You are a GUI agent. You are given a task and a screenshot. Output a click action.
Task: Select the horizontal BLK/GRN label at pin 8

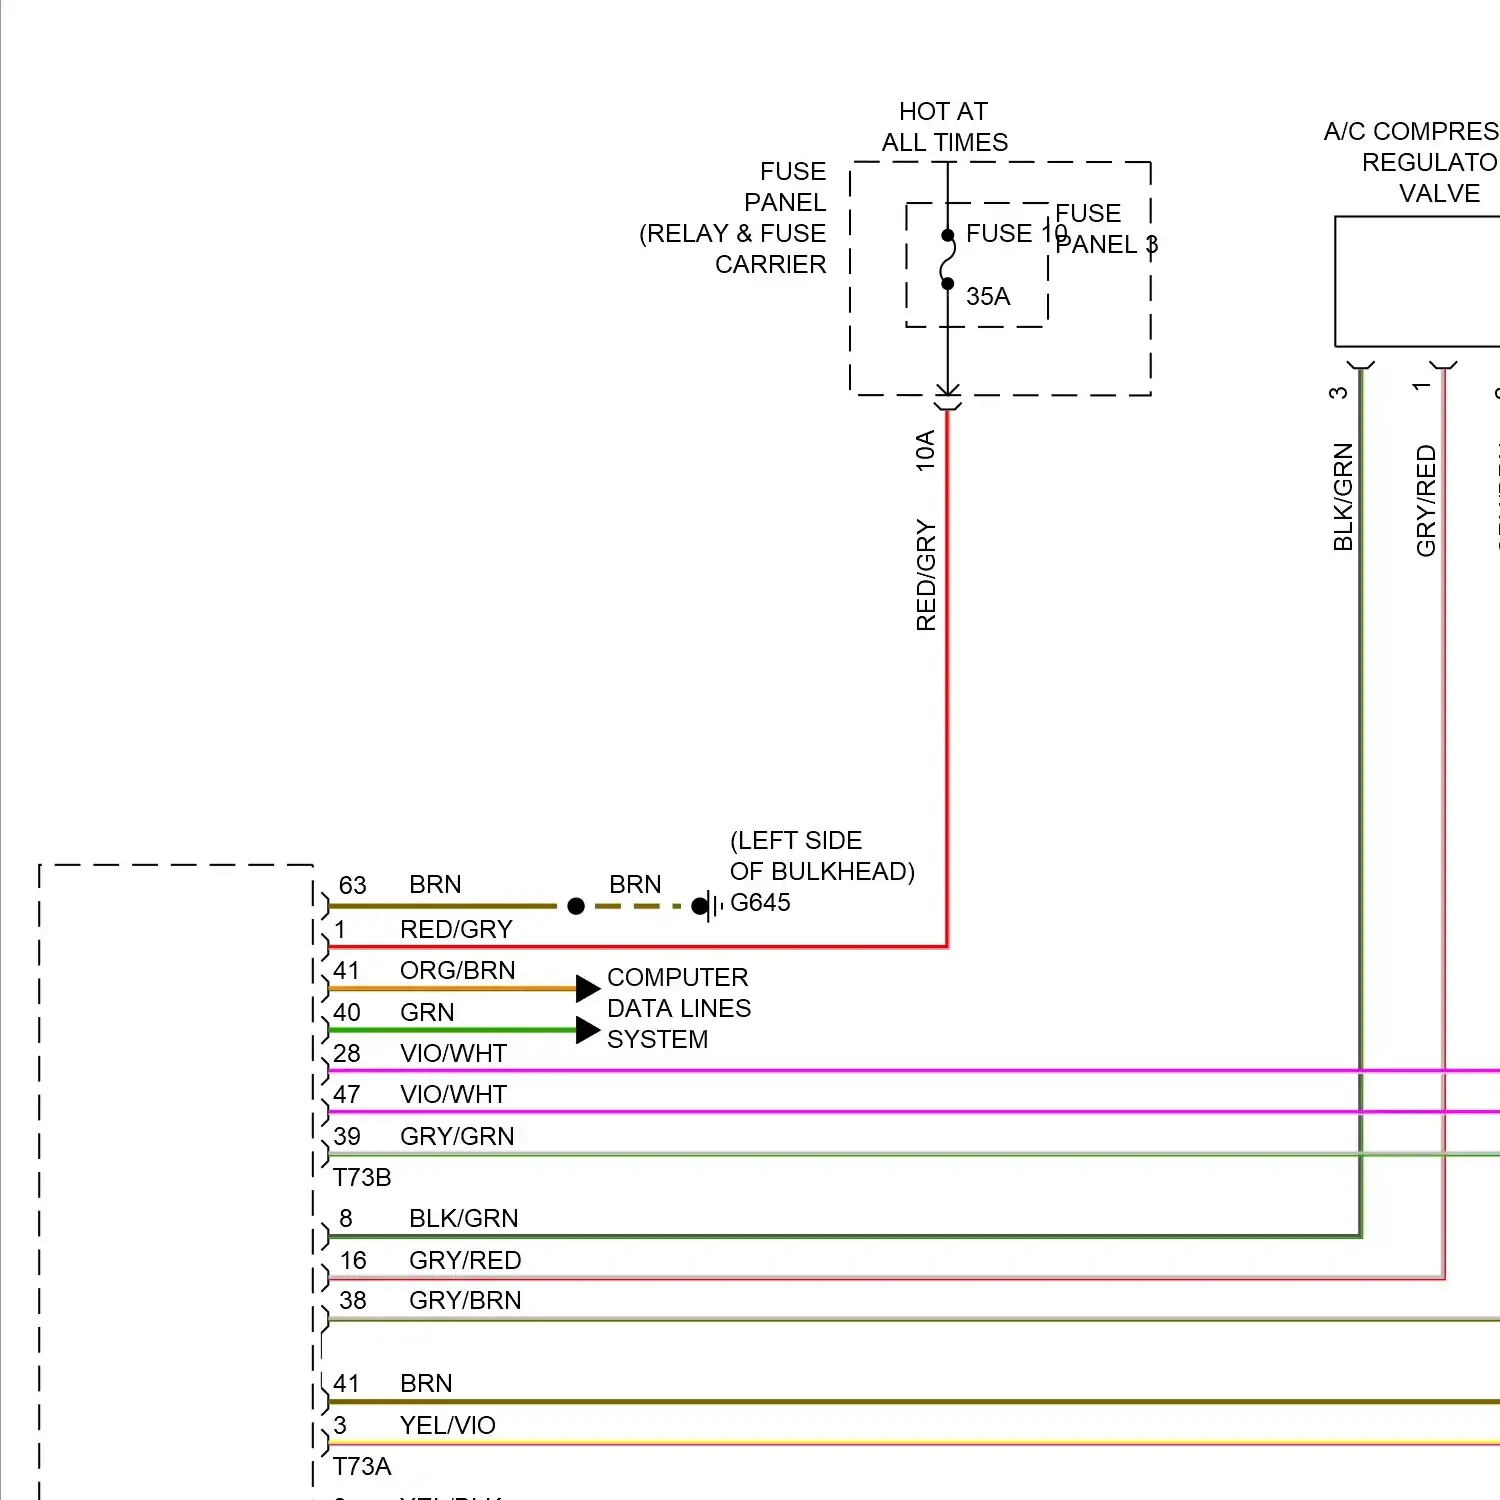(x=464, y=1219)
